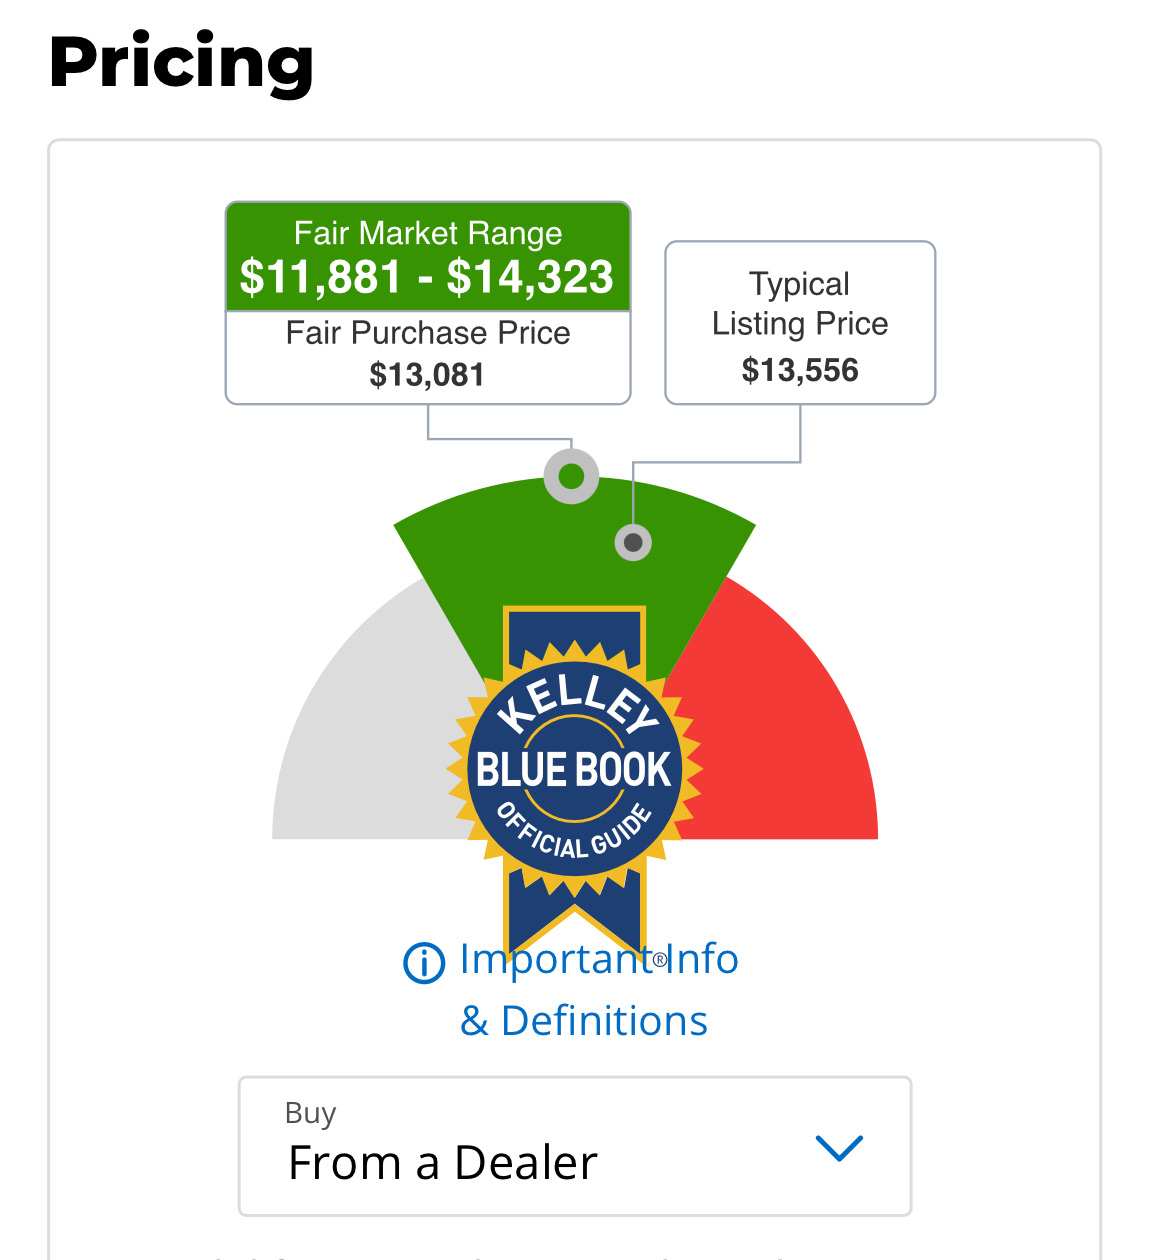
Task: Click the $13,556 listing price value
Action: [800, 371]
